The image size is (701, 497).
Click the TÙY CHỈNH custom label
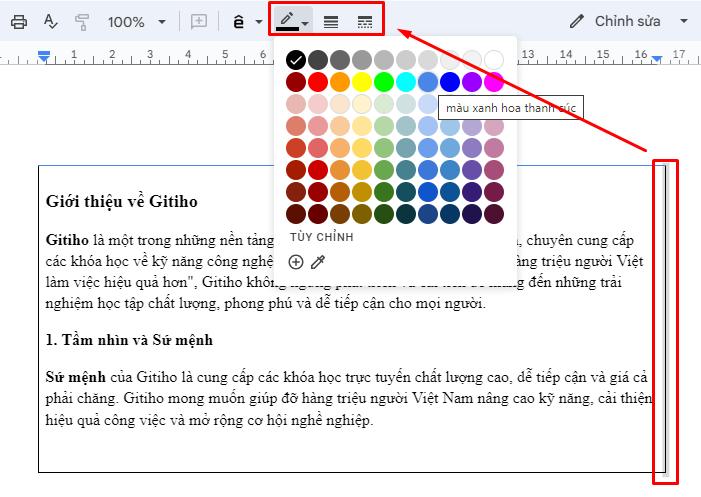pyautogui.click(x=321, y=237)
